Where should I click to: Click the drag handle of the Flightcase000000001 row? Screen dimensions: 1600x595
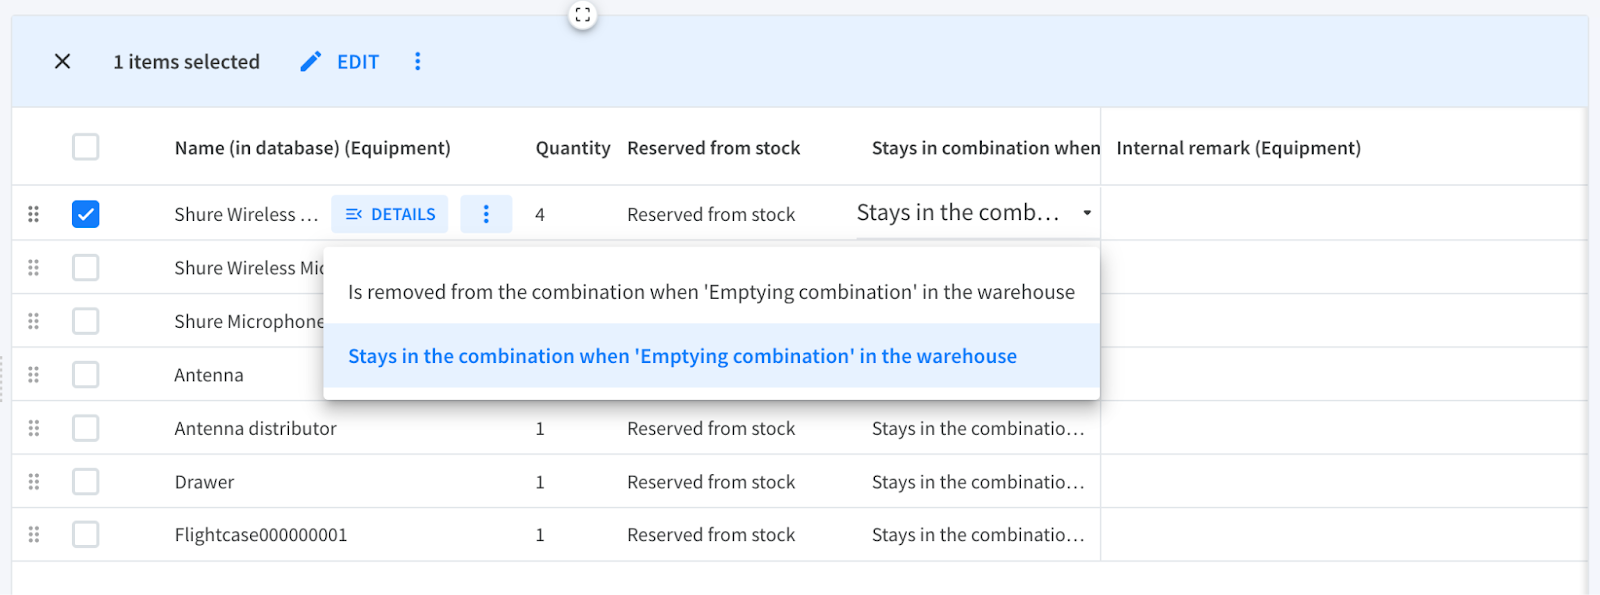pos(34,535)
